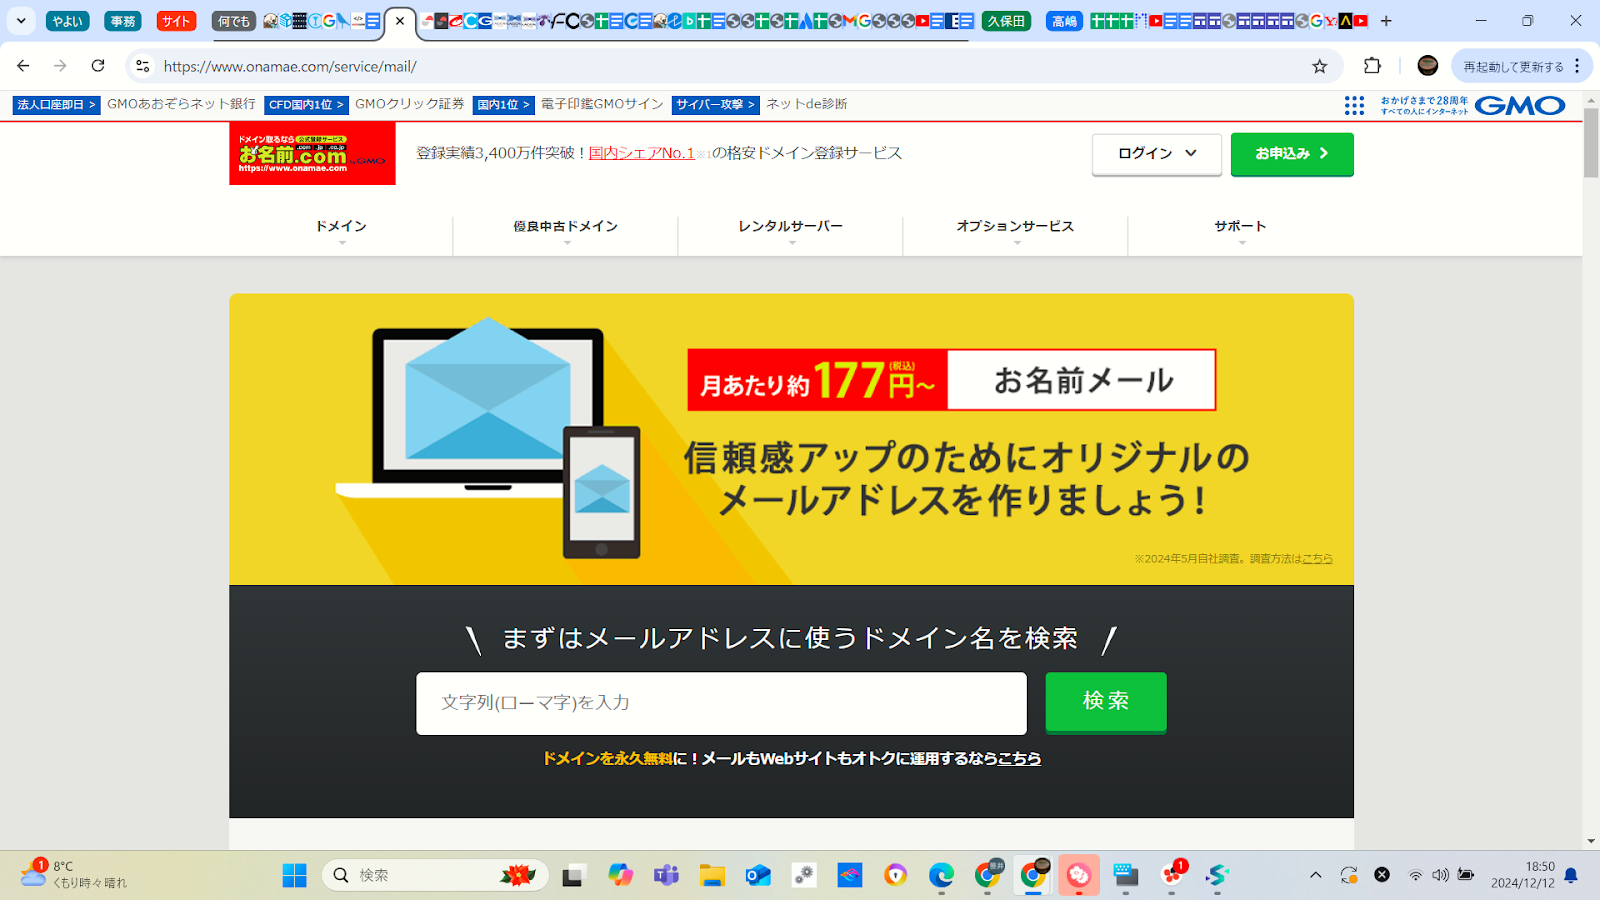1600x900 pixels.
Task: Open the サイバー攻撃 banner link
Action: [716, 105]
